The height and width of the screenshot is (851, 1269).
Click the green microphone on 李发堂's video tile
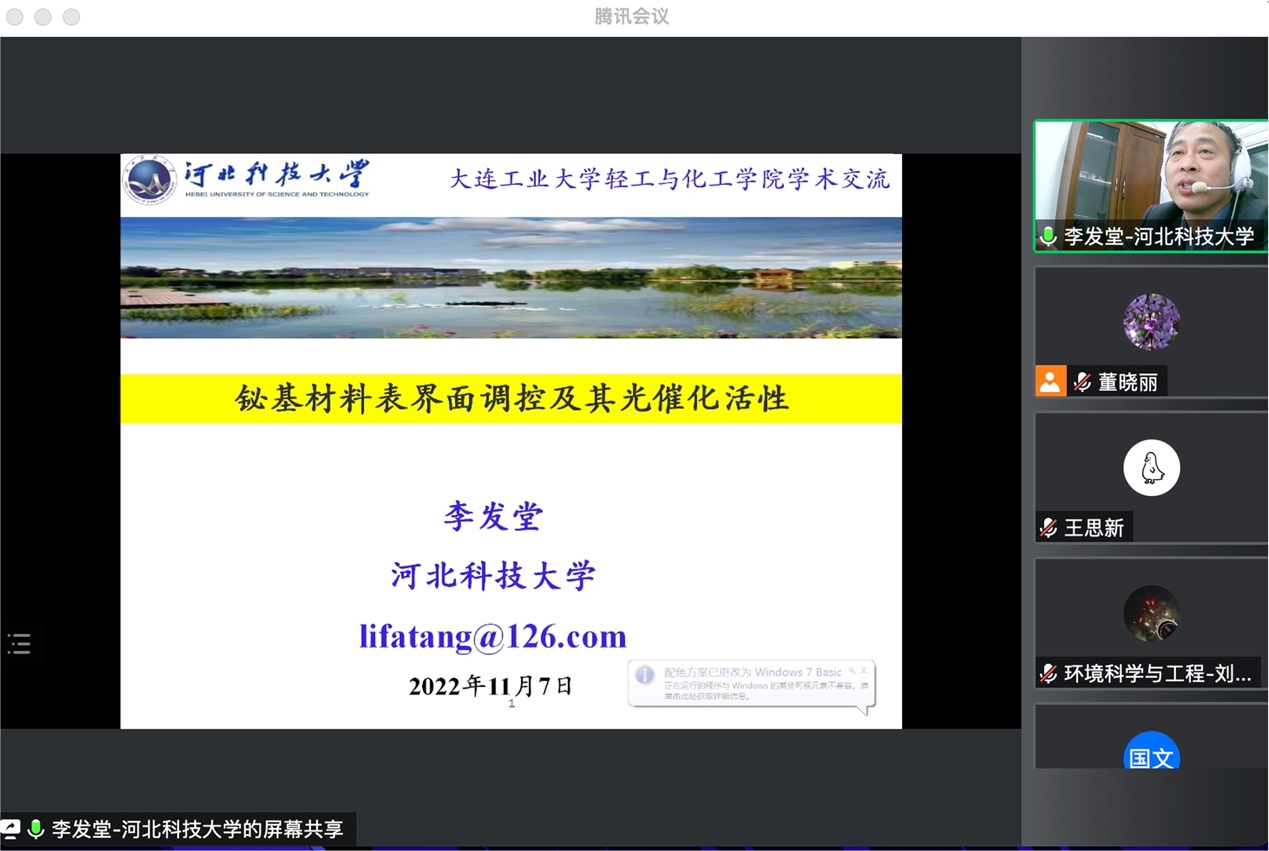pos(1048,237)
